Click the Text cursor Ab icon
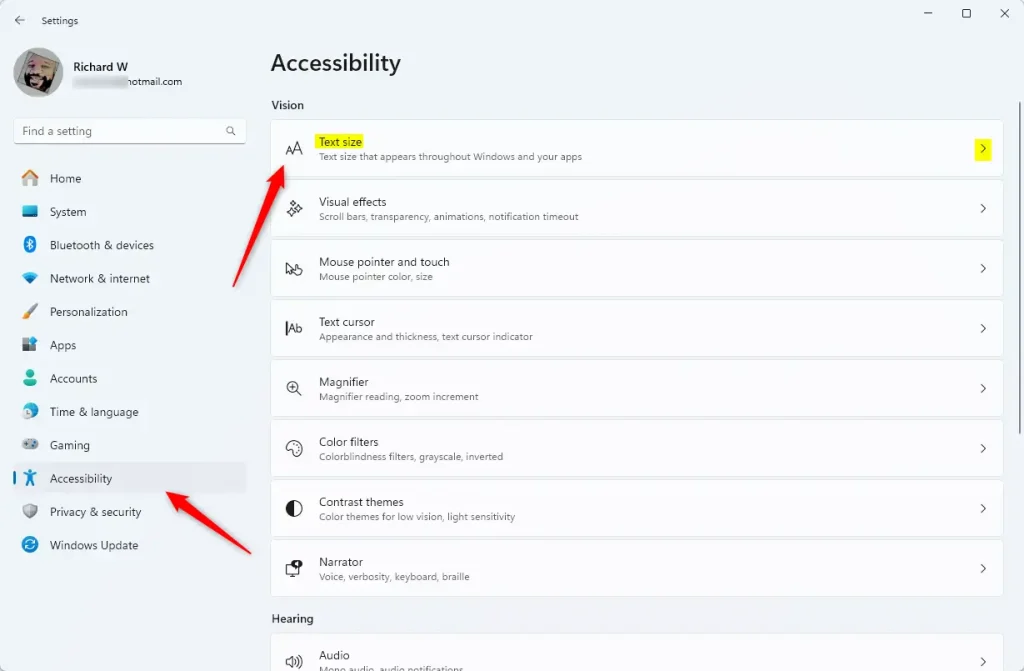 point(294,328)
